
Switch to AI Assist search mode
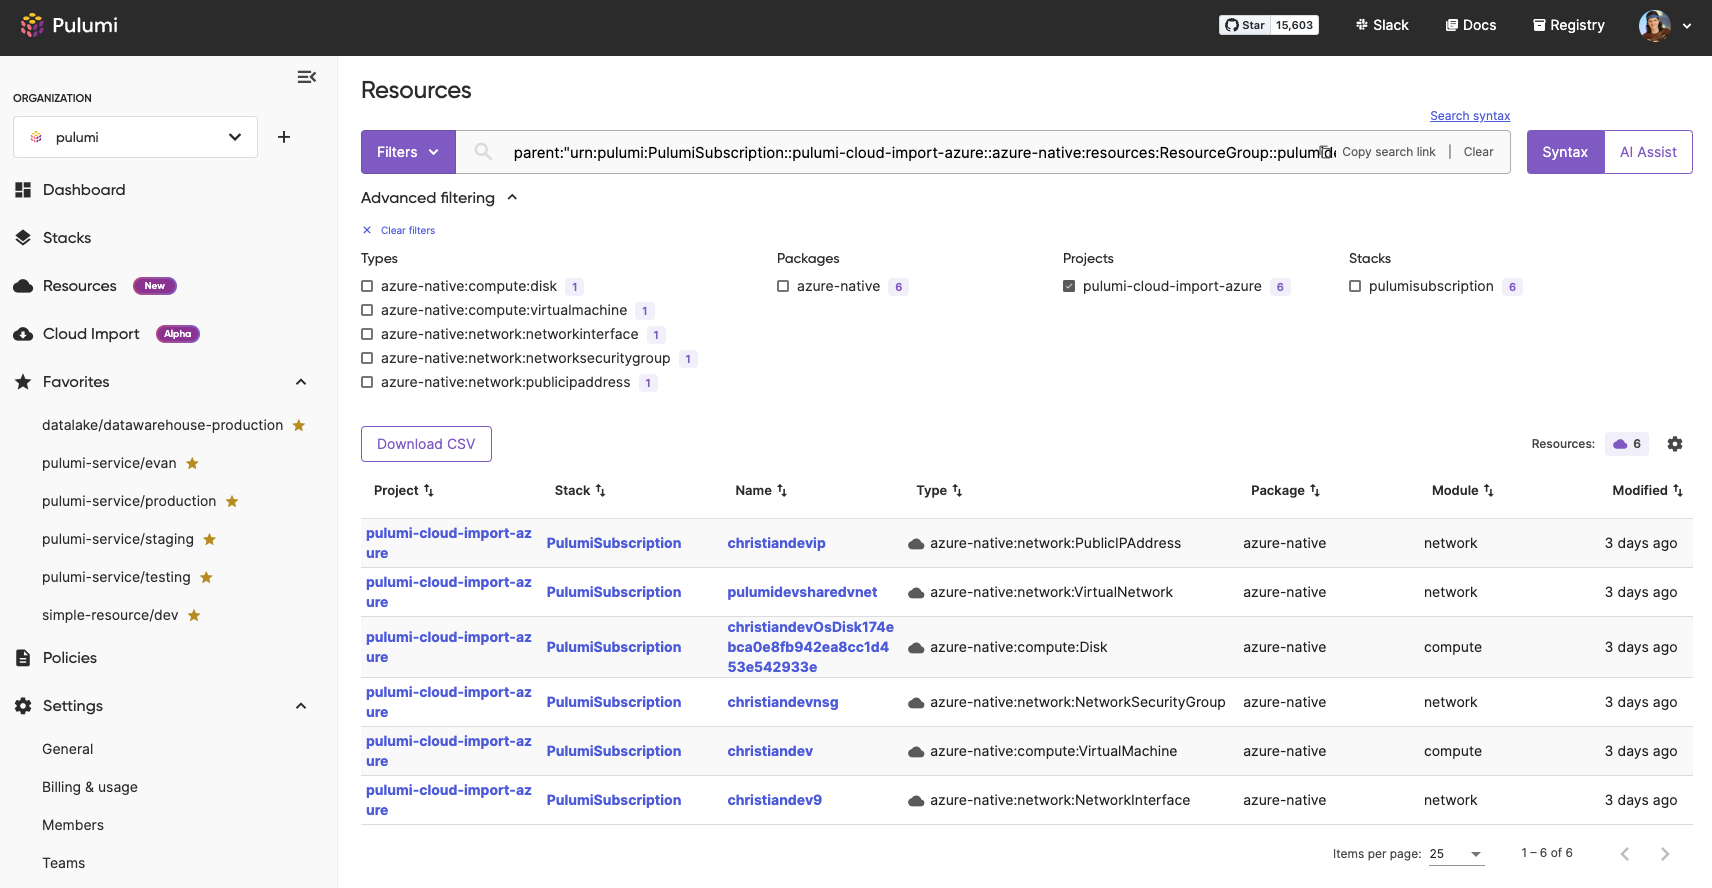pyautogui.click(x=1648, y=152)
